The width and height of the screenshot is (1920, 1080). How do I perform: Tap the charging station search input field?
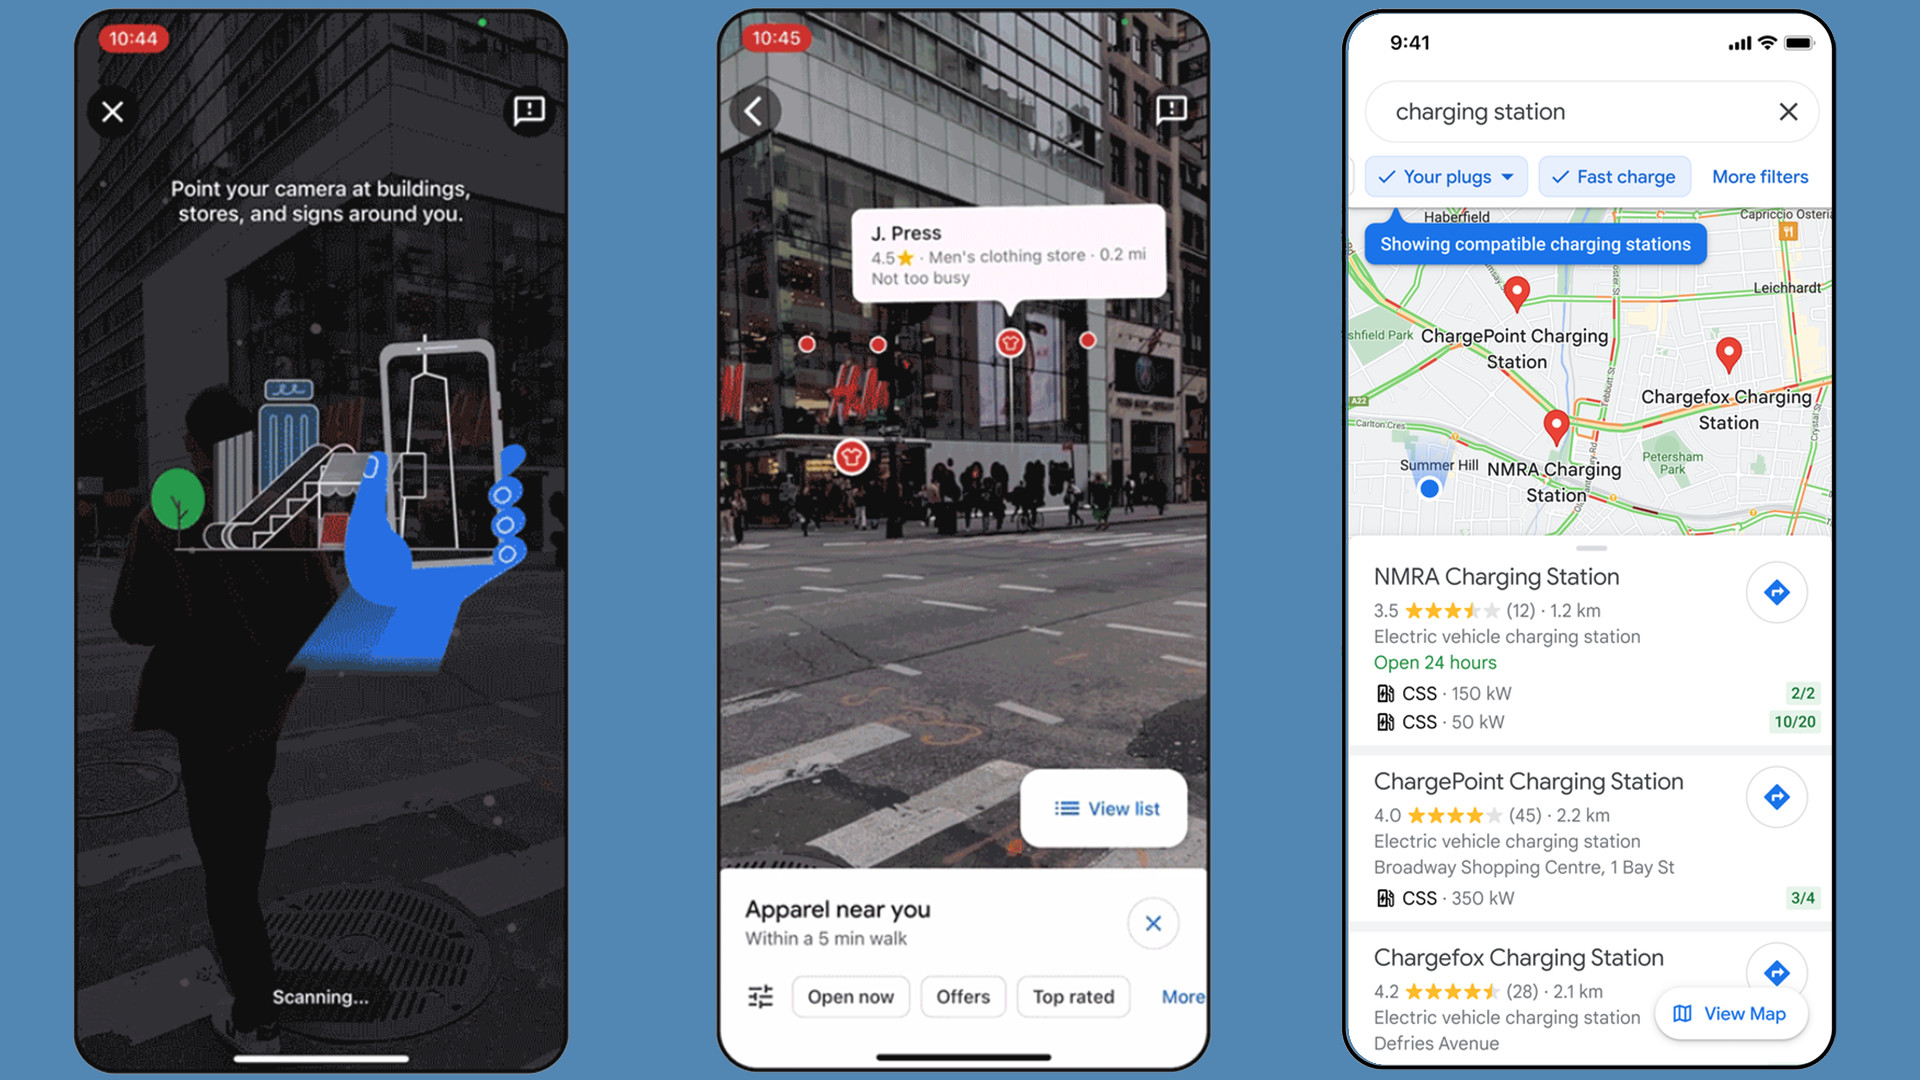[x=1556, y=112]
